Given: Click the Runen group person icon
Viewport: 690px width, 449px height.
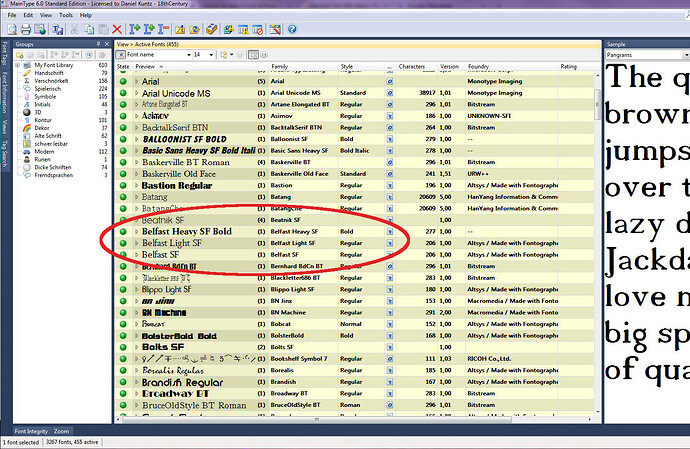Looking at the screenshot, I should (x=27, y=159).
